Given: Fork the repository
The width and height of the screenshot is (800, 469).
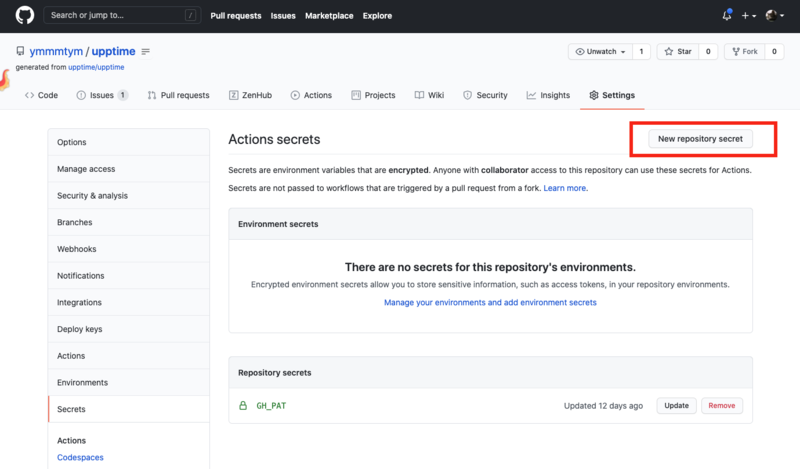Looking at the screenshot, I should click(745, 52).
